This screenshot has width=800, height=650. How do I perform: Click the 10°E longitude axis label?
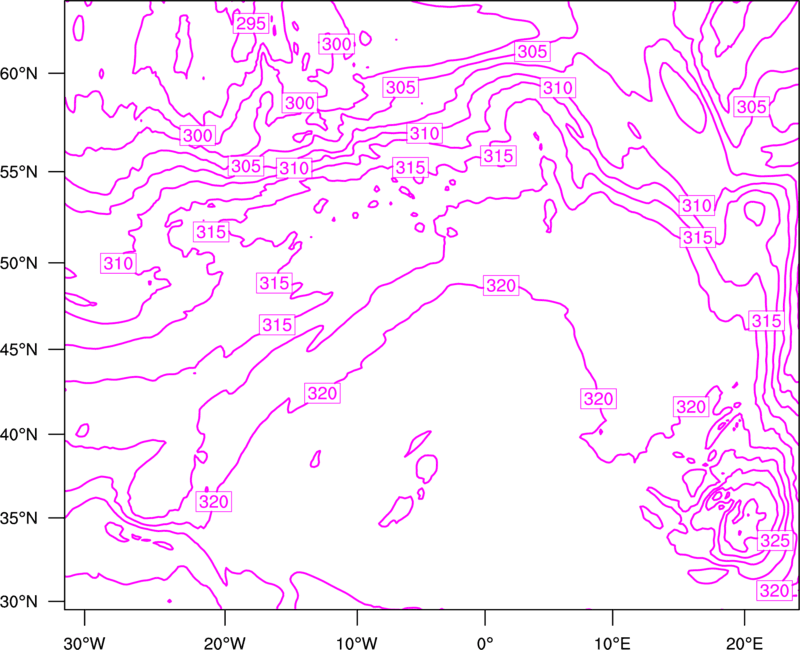[612, 643]
